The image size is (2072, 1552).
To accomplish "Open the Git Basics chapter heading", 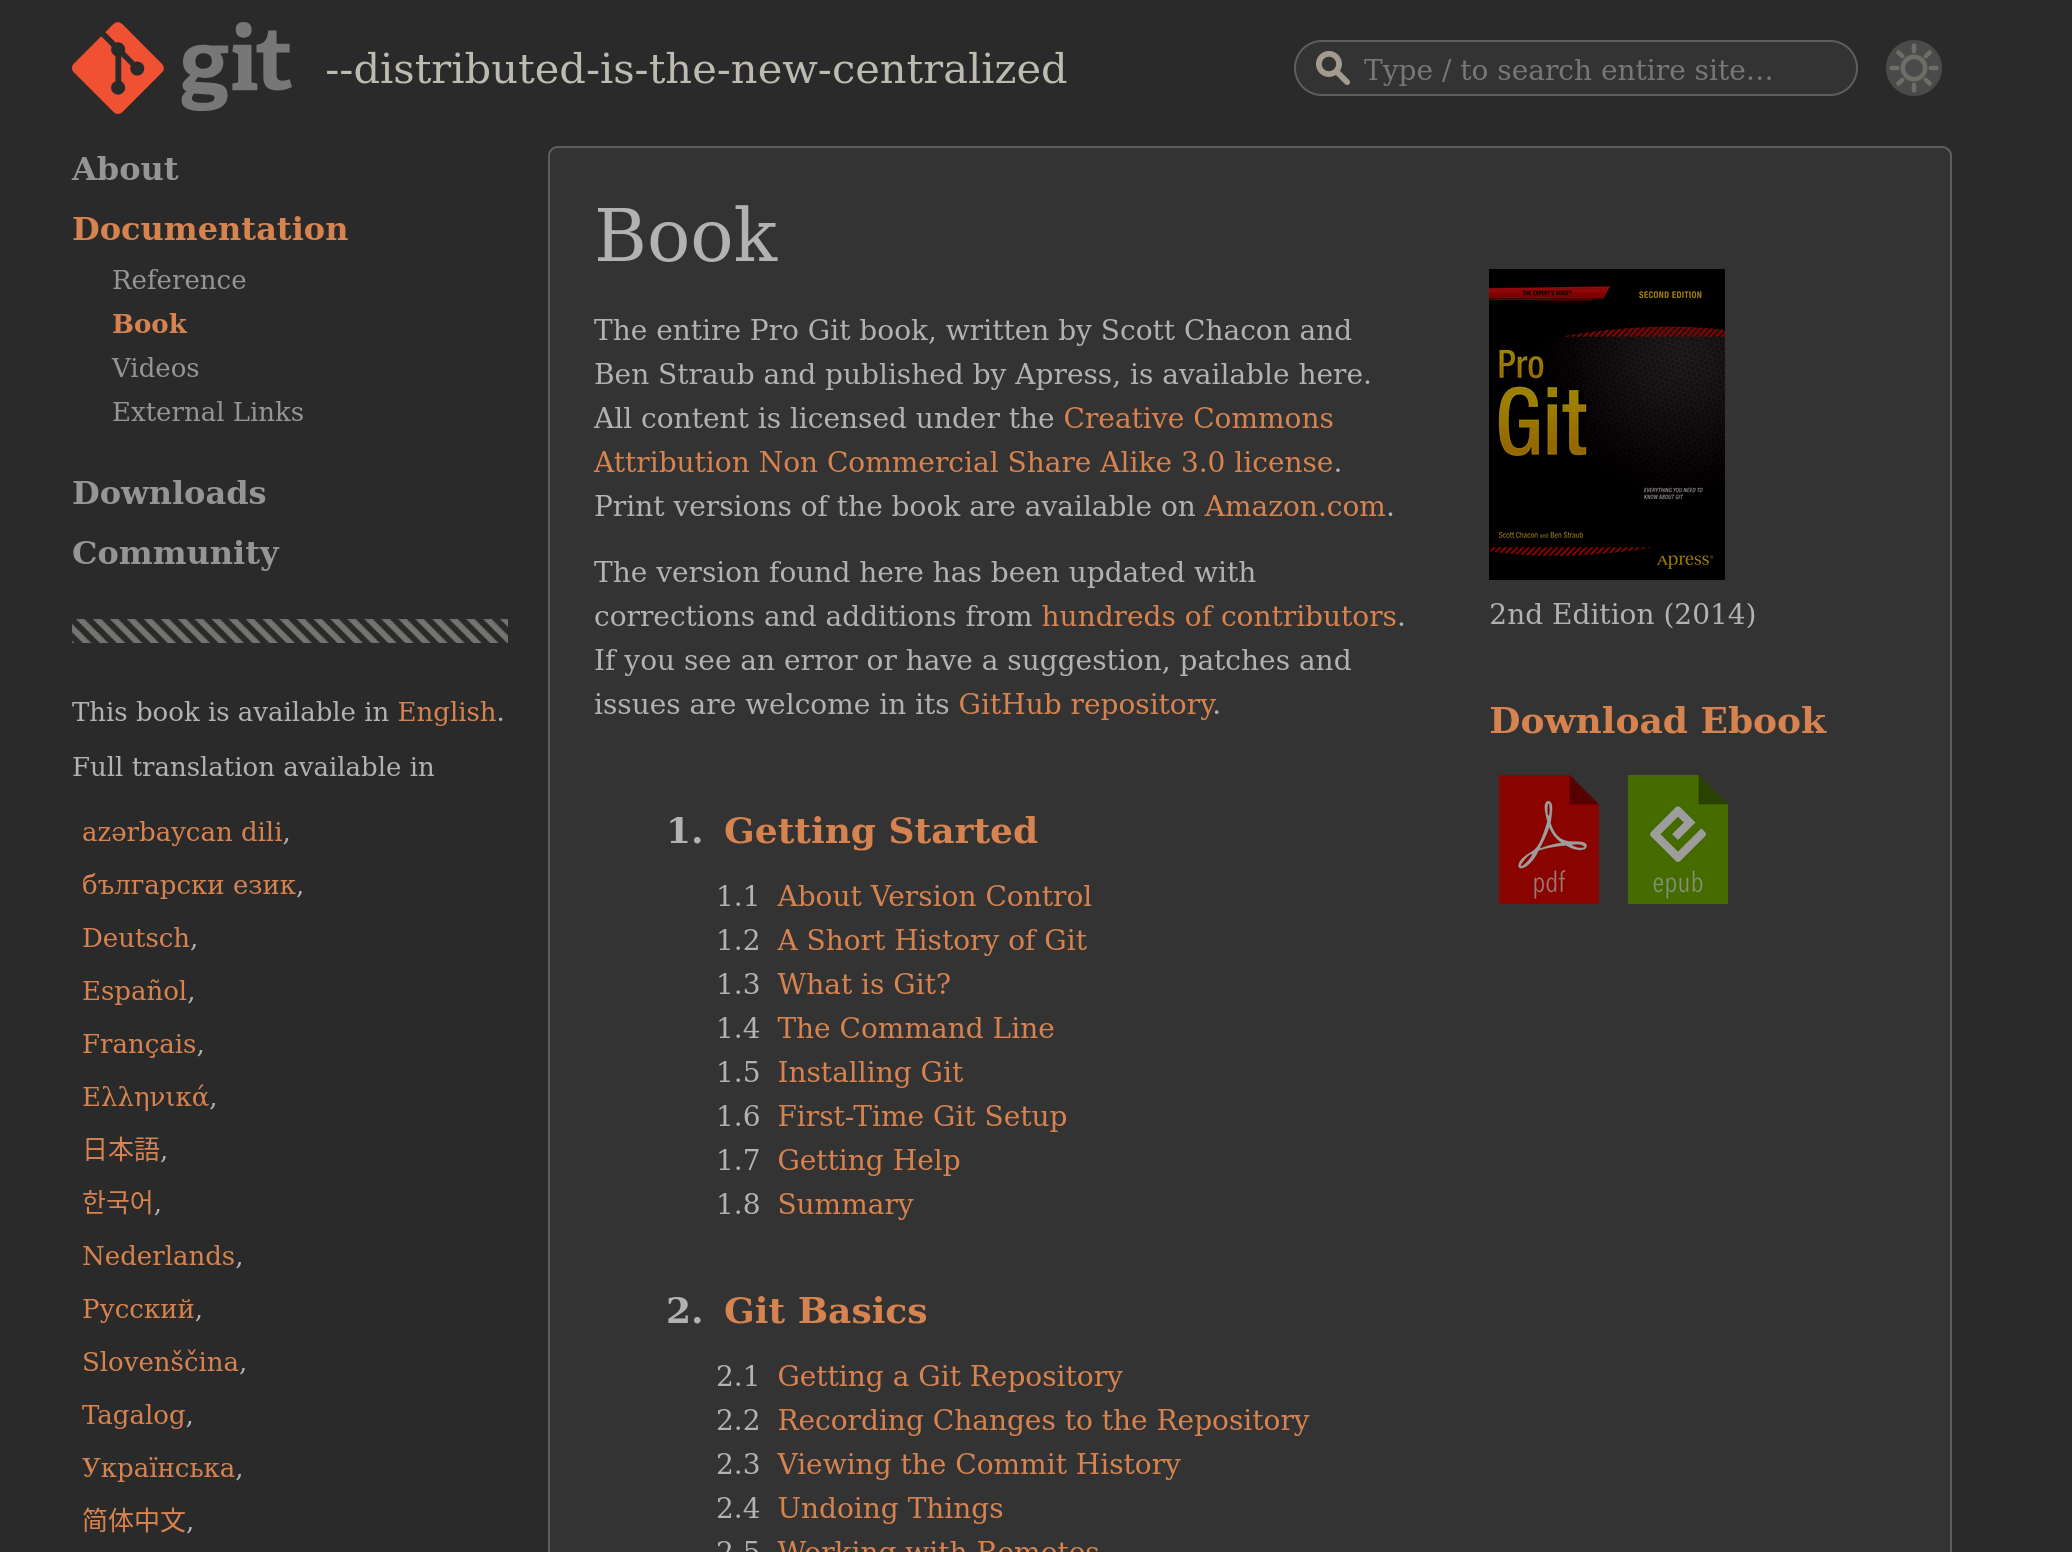I will [x=825, y=1311].
